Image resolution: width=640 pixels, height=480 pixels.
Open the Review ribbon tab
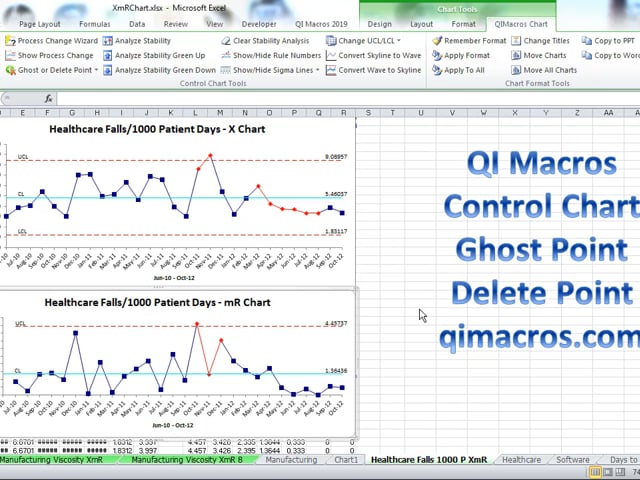[176, 24]
